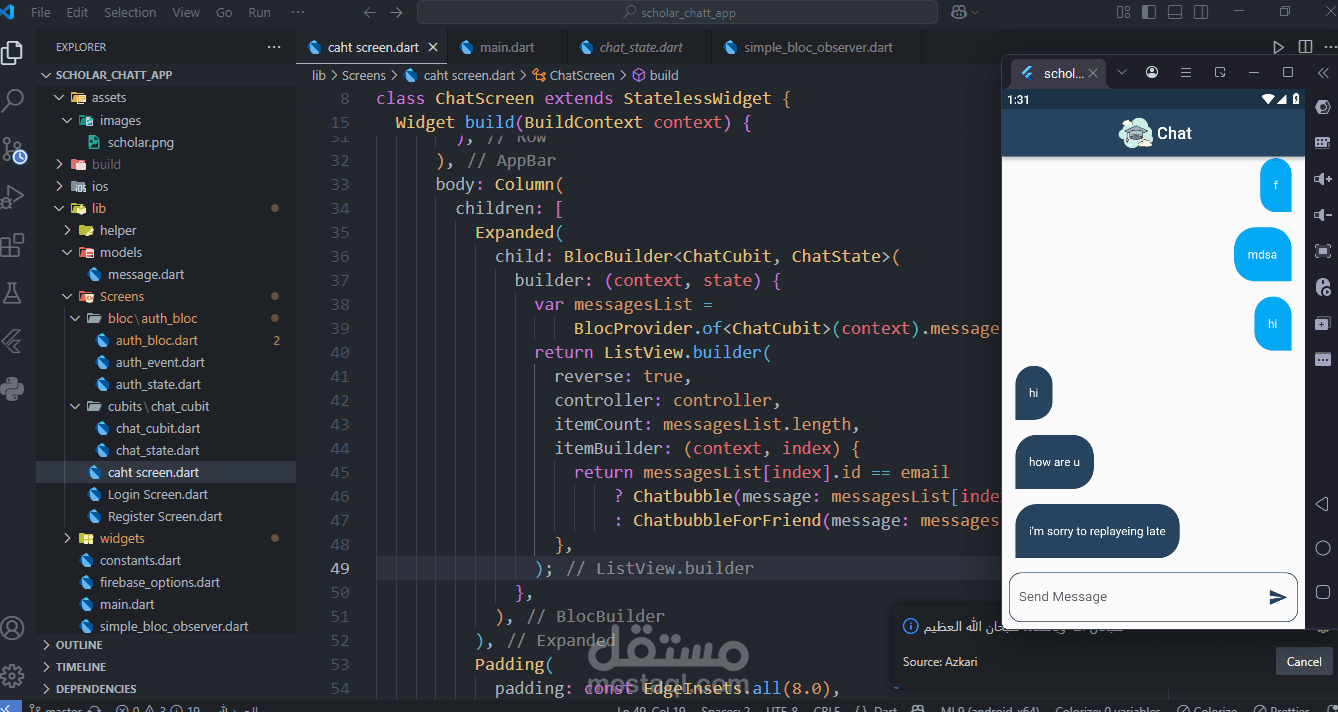Open the Accounts icon in activity bar
Screen dimensions: 1338x712
tap(13, 628)
